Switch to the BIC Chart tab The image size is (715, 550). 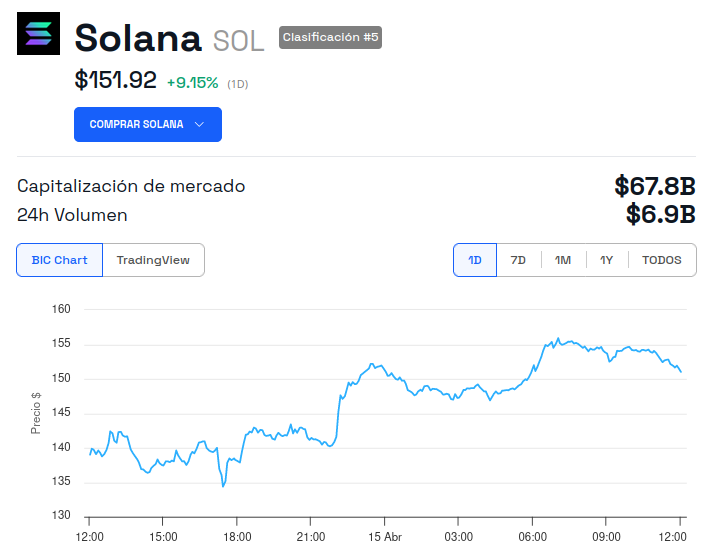click(59, 260)
